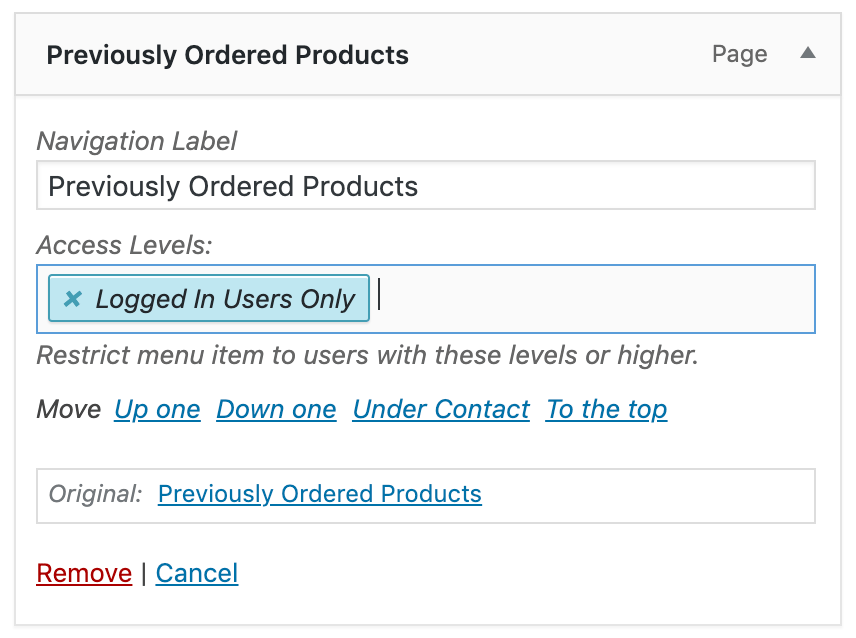Viewport: 856px width, 638px height.
Task: Click the Original label in the box
Action: [96, 494]
